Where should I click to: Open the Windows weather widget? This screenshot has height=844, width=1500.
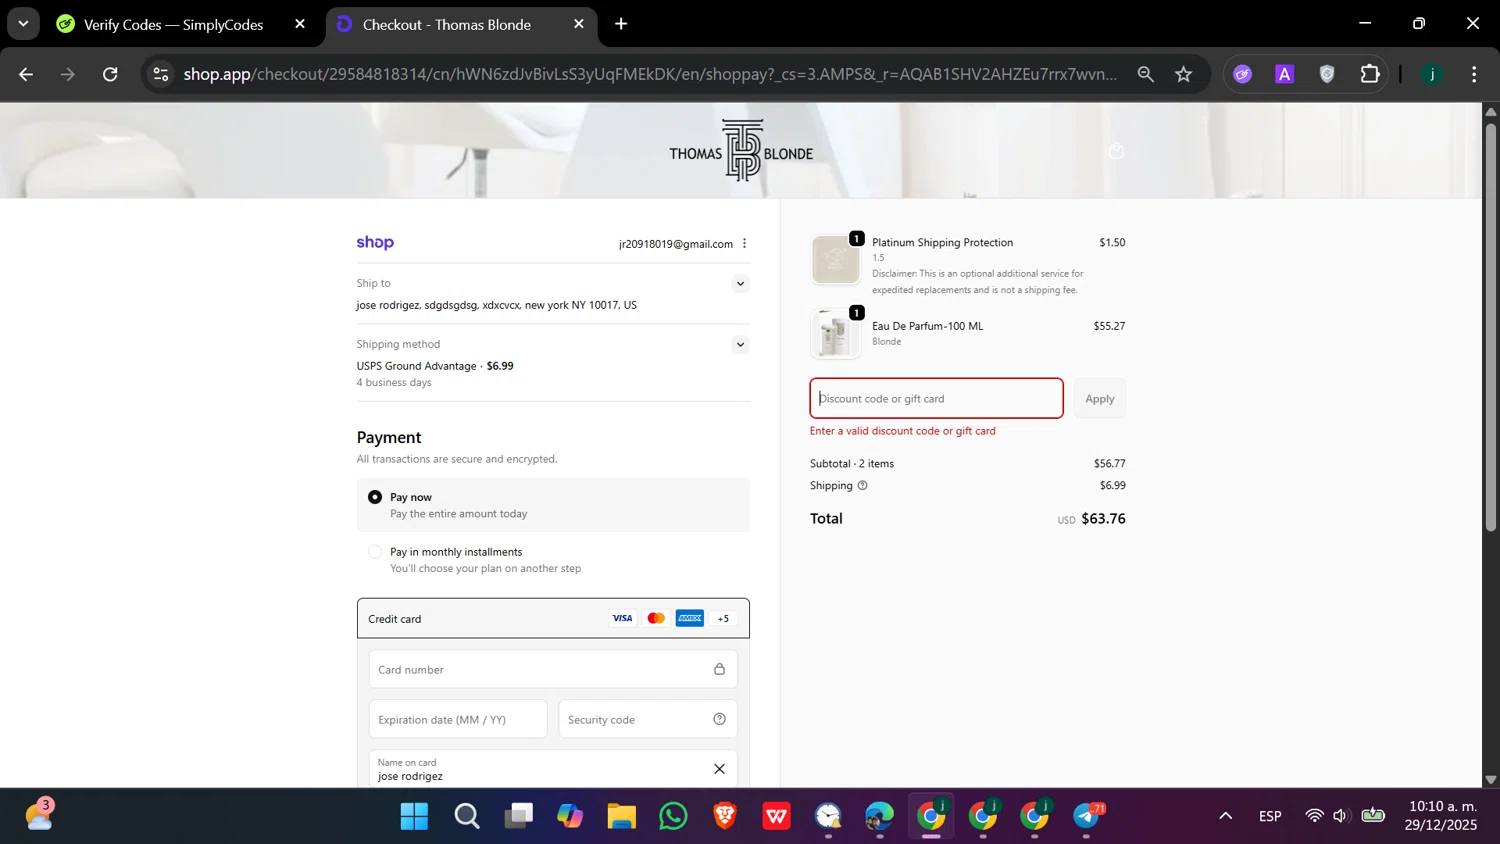39,816
